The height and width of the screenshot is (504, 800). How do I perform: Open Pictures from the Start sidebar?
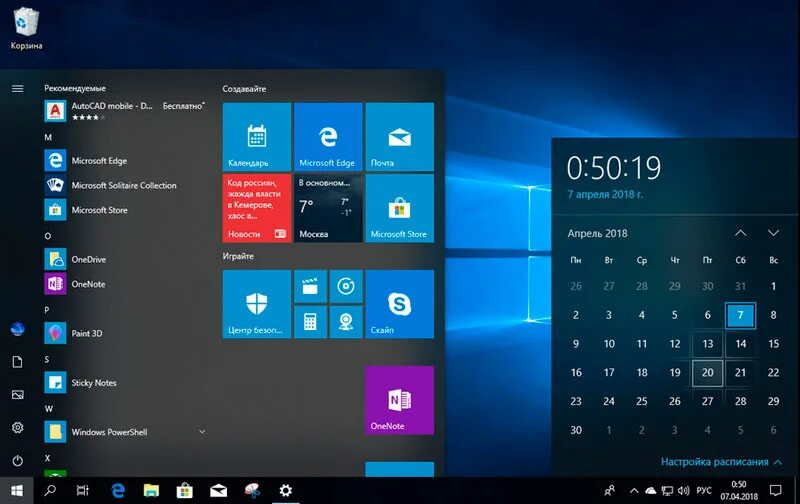[17, 395]
